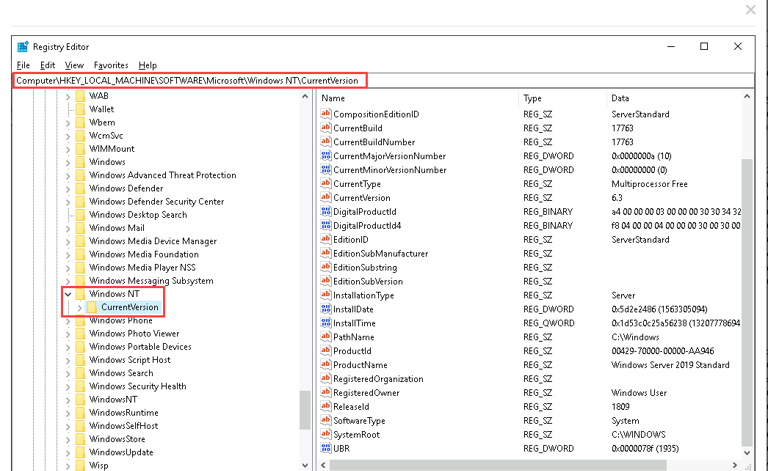Open the Edit menu

[48, 65]
